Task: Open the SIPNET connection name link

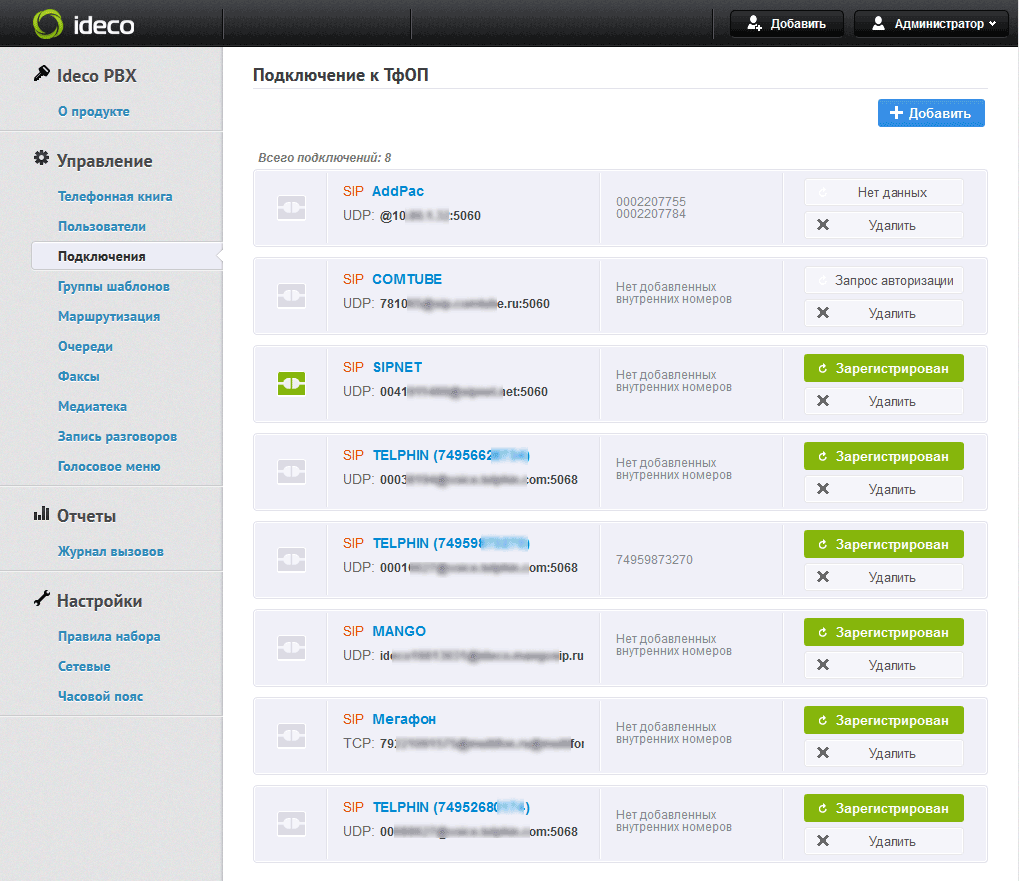Action: pos(397,367)
